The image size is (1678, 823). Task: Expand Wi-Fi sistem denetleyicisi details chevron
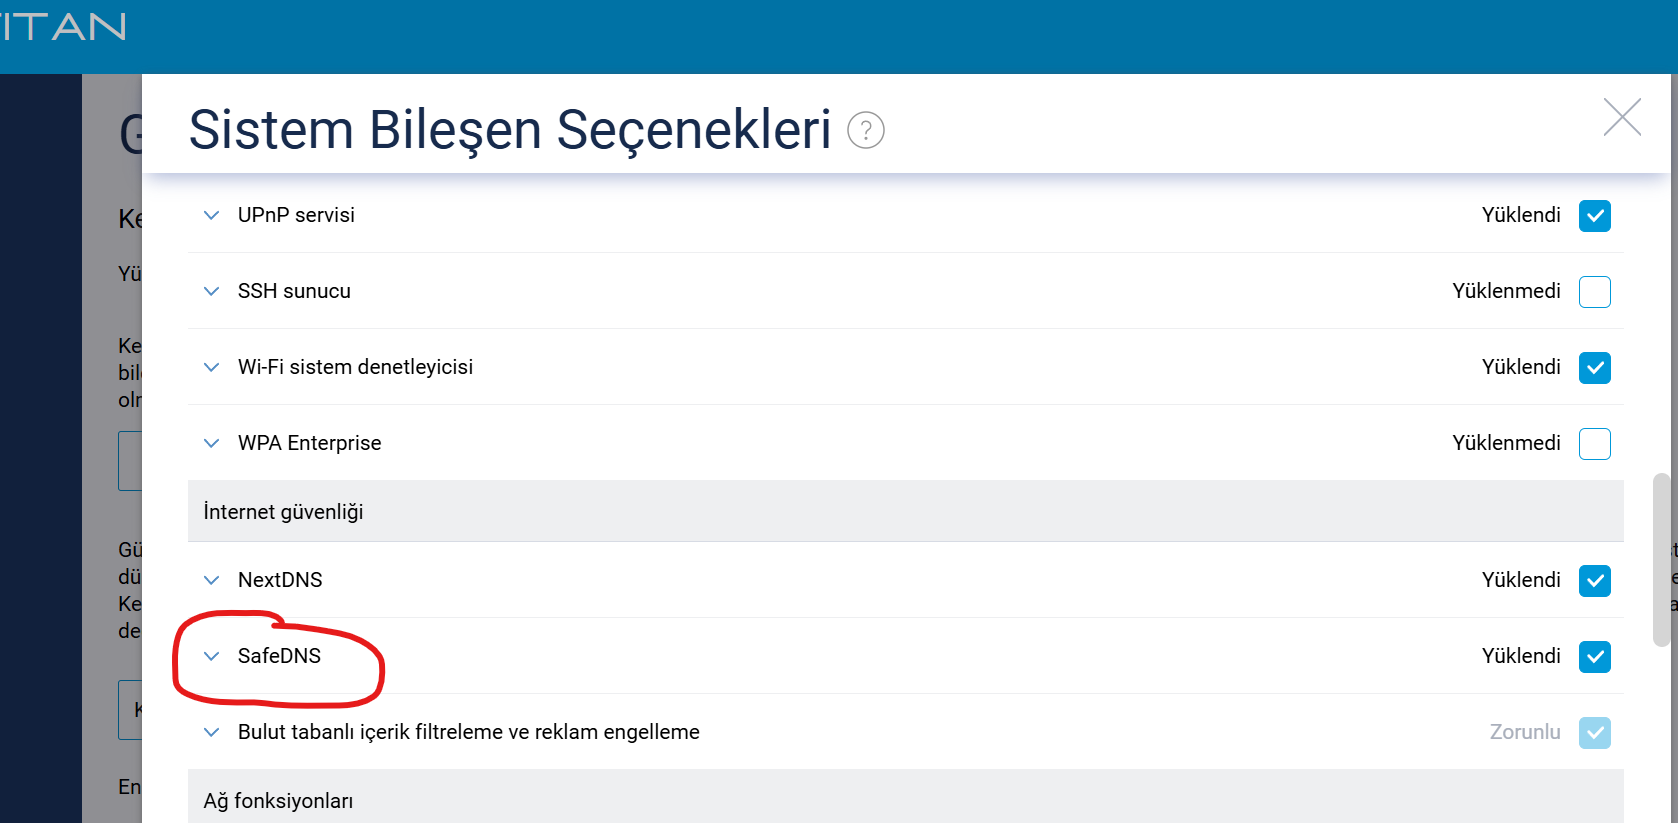[211, 367]
